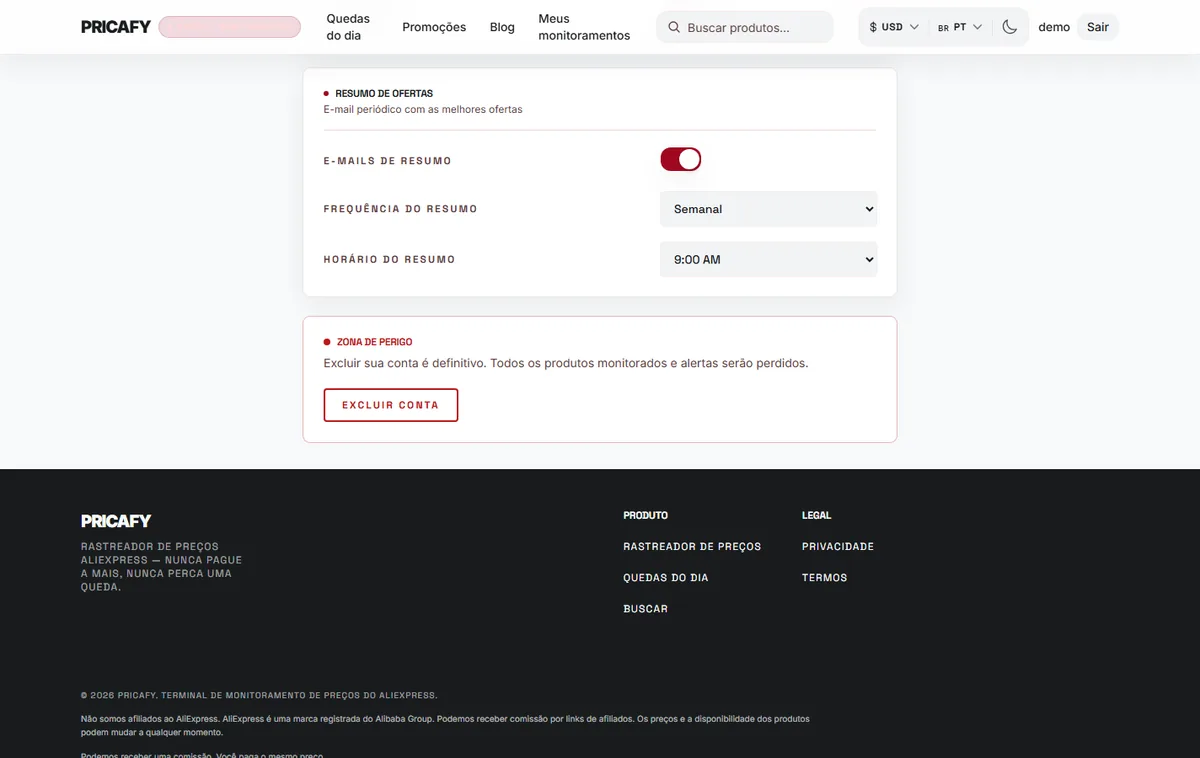Click the Sair logout button
Image resolution: width=1200 pixels, height=758 pixels.
[x=1098, y=27]
